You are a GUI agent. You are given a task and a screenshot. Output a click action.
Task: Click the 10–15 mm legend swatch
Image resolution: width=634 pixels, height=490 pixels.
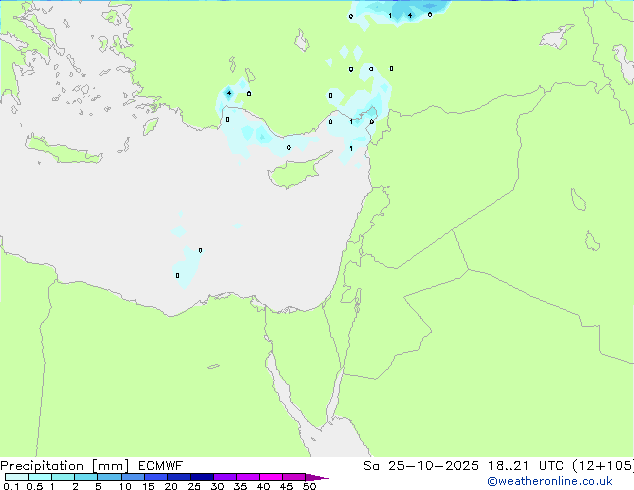click(x=132, y=477)
